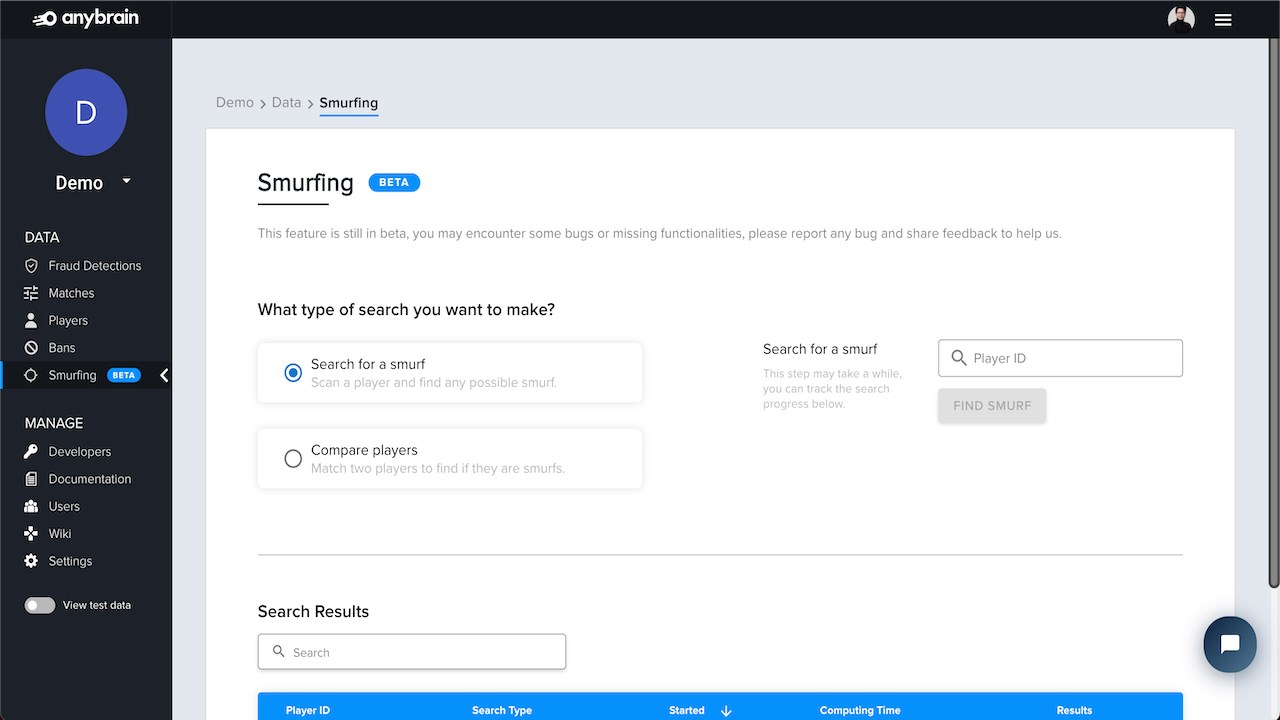
Task: Click the Players person icon
Action: pyautogui.click(x=31, y=321)
